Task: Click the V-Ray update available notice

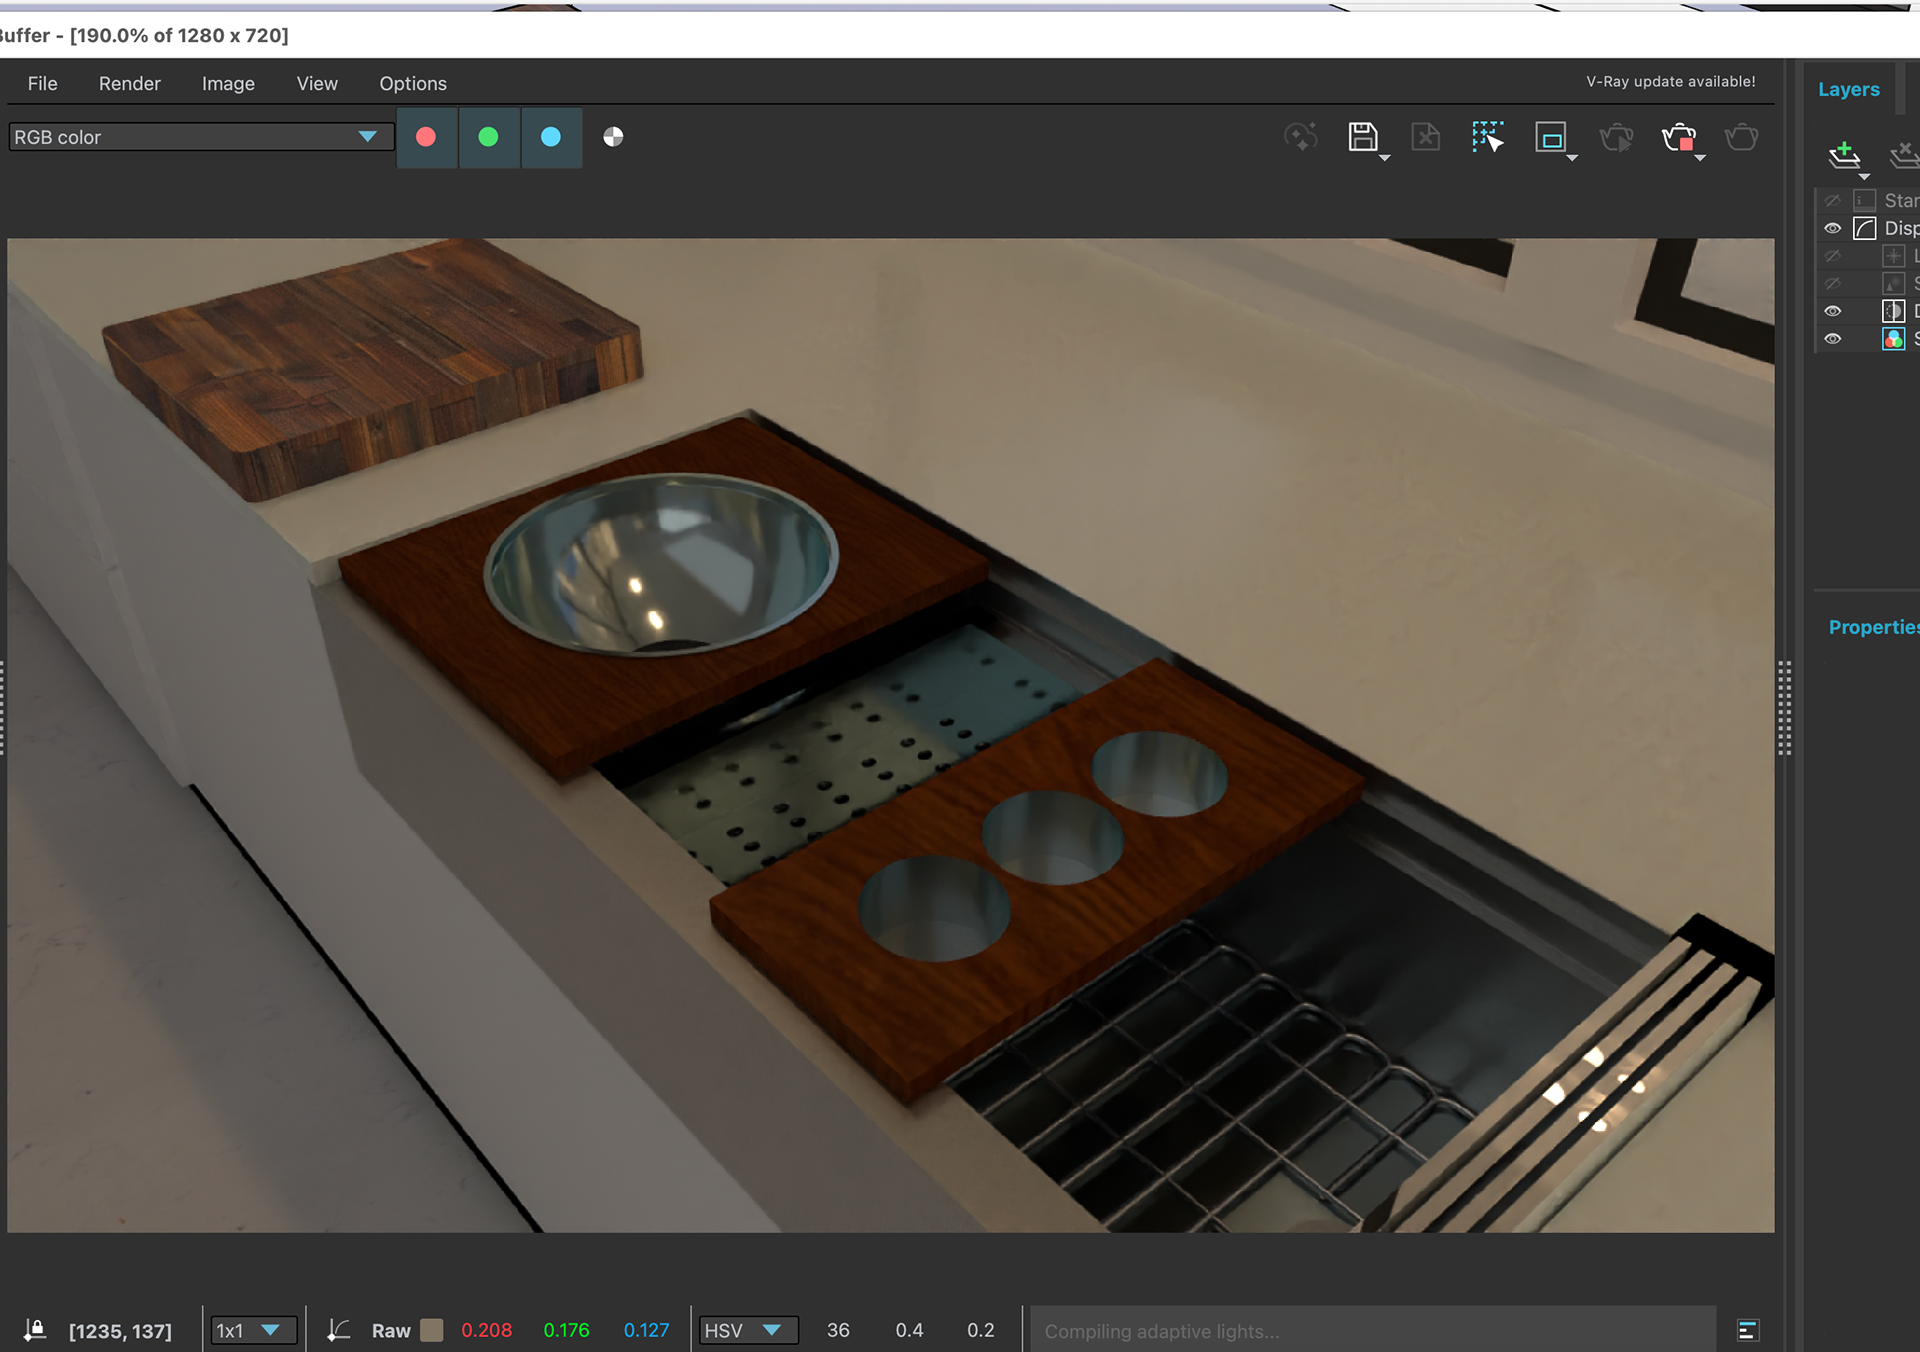Action: [1671, 82]
